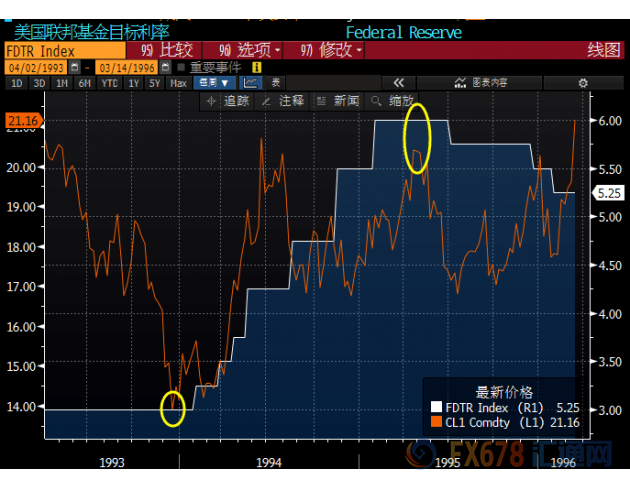Click the white FDTR Index legend swatch
Viewport: 630px width, 490px height.
point(436,407)
